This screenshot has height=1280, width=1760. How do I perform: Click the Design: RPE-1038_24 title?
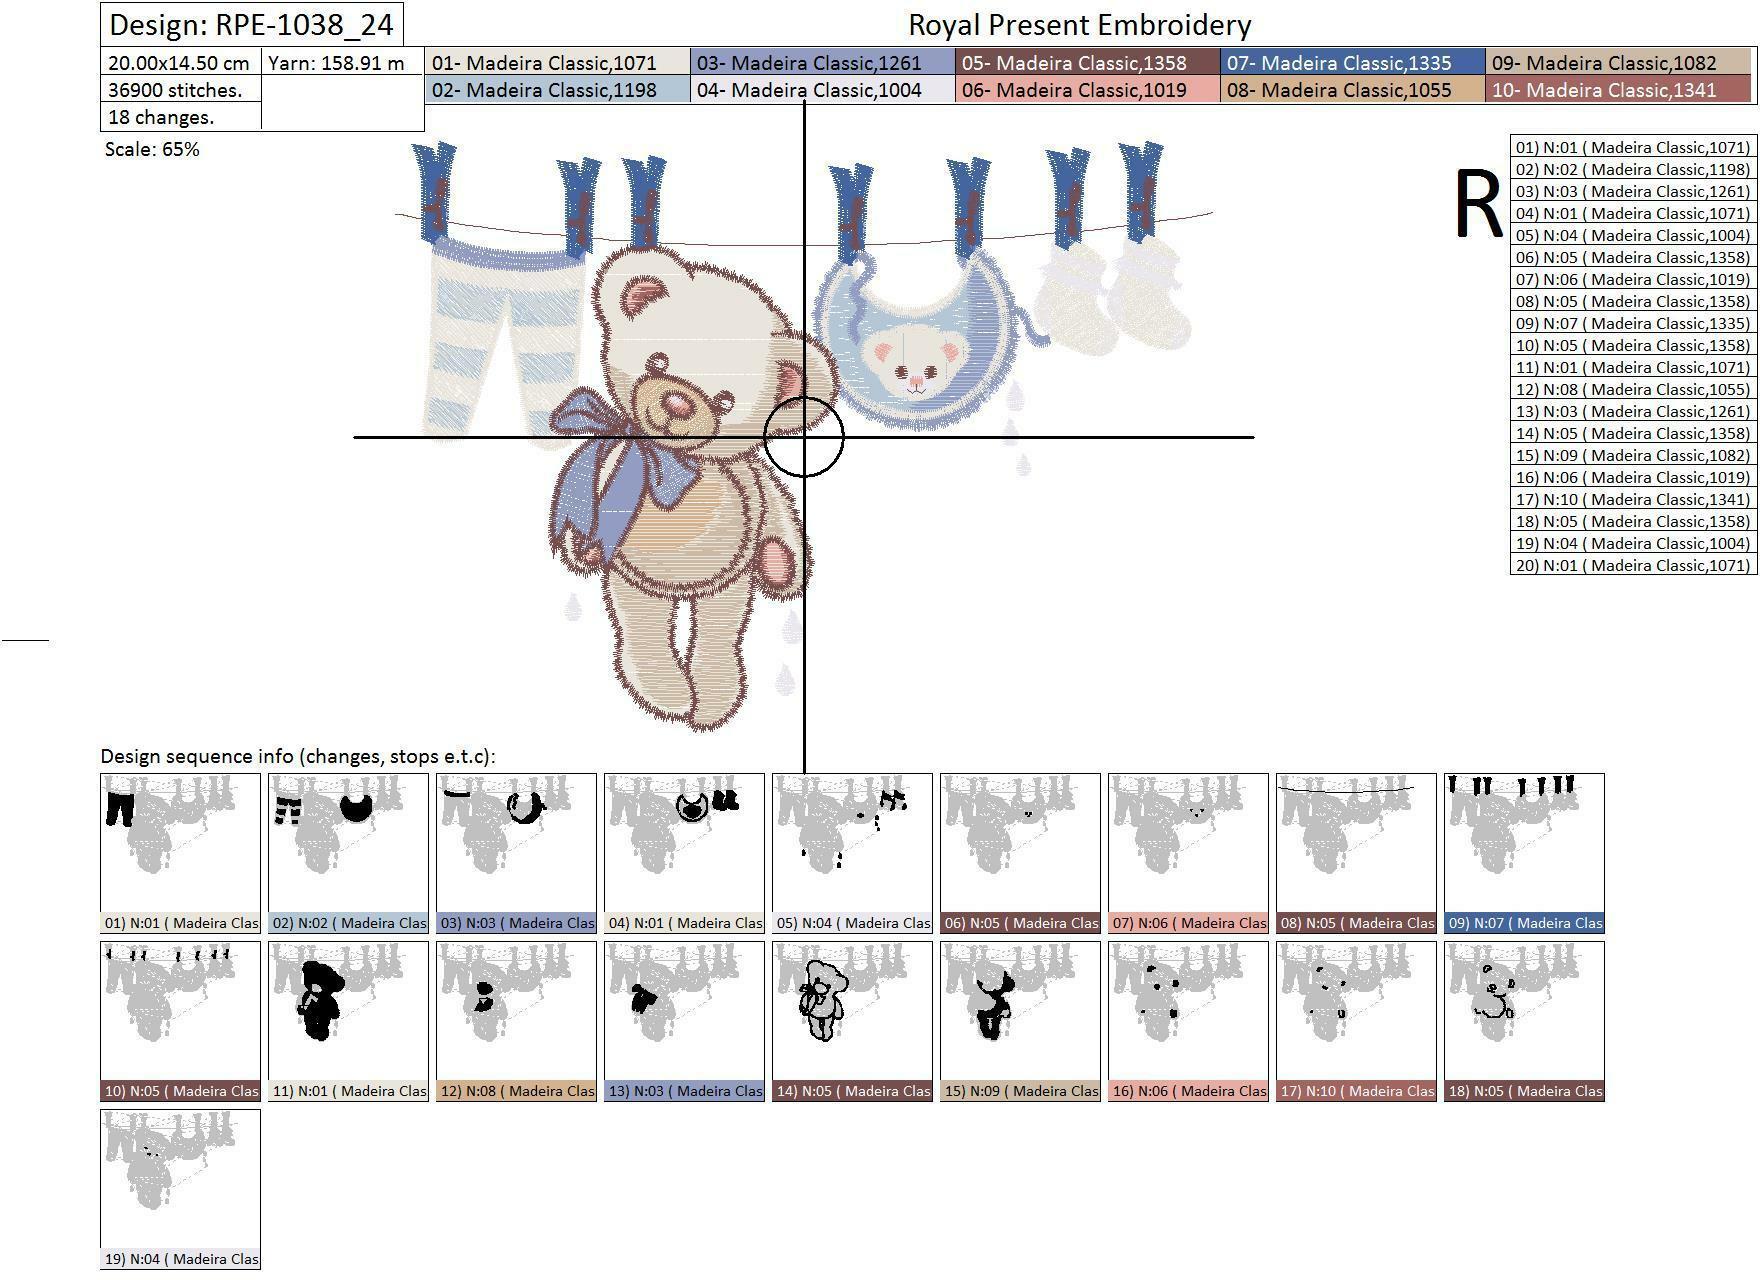pos(251,24)
